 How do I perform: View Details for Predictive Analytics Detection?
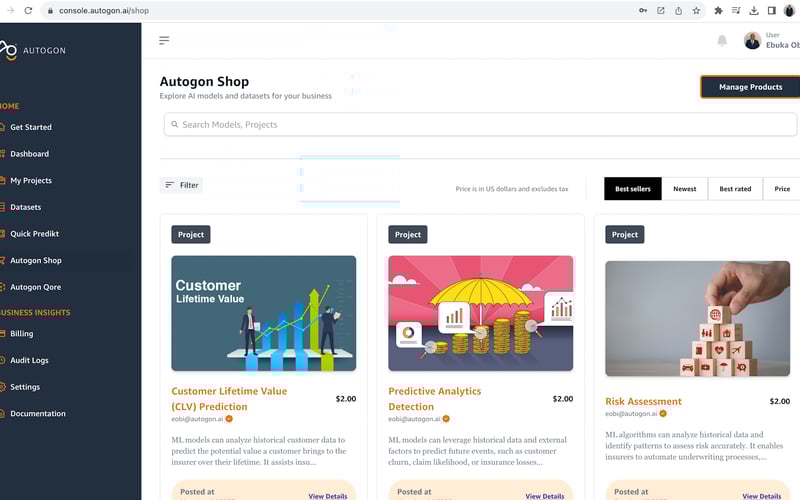pos(544,496)
